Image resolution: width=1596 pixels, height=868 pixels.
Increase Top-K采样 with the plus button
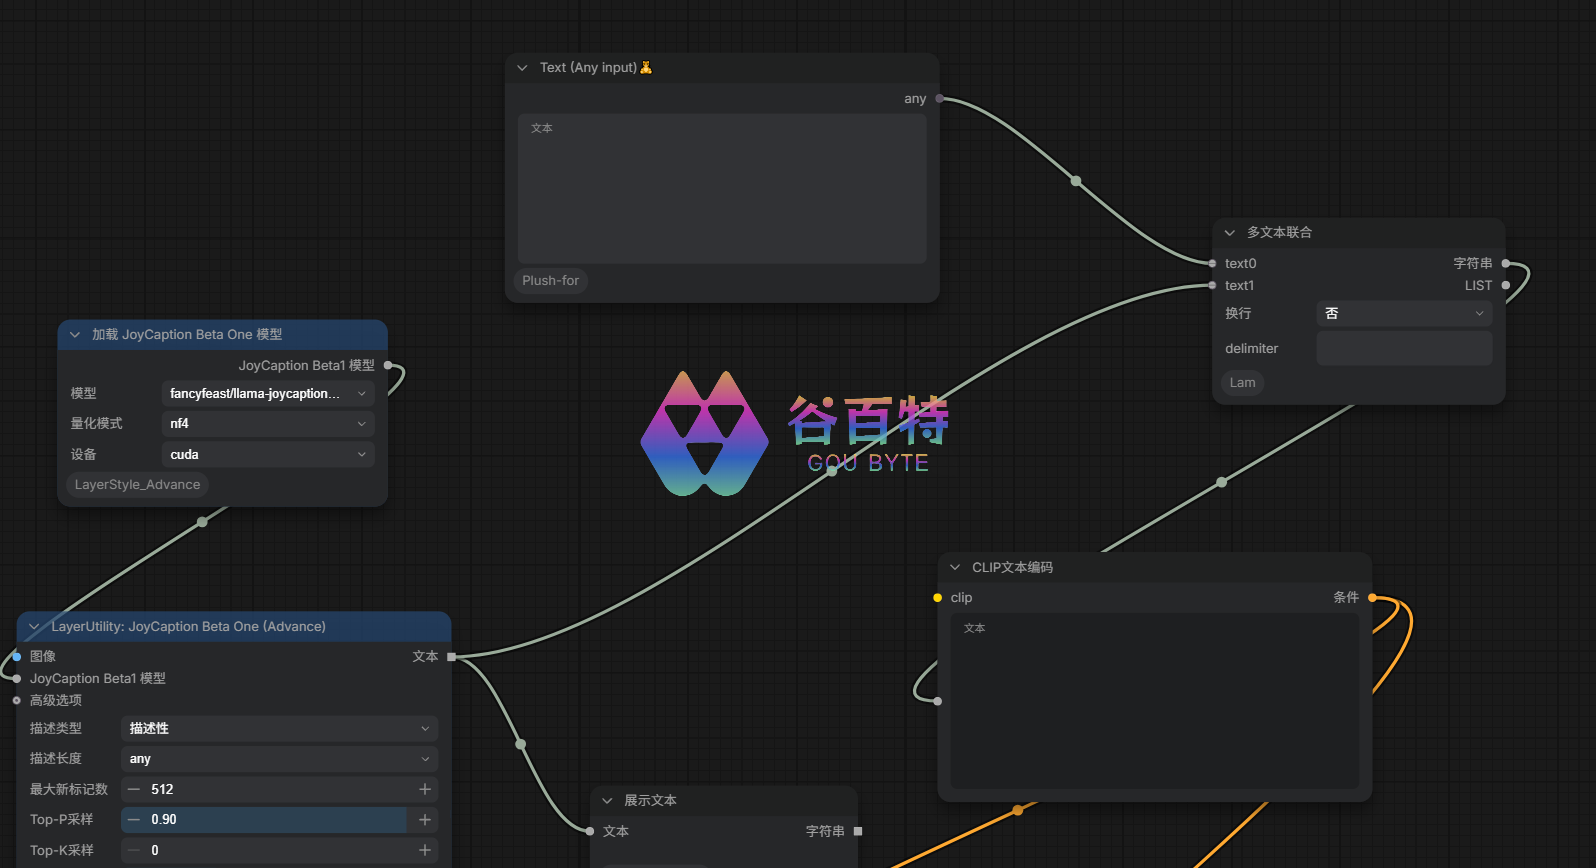425,851
